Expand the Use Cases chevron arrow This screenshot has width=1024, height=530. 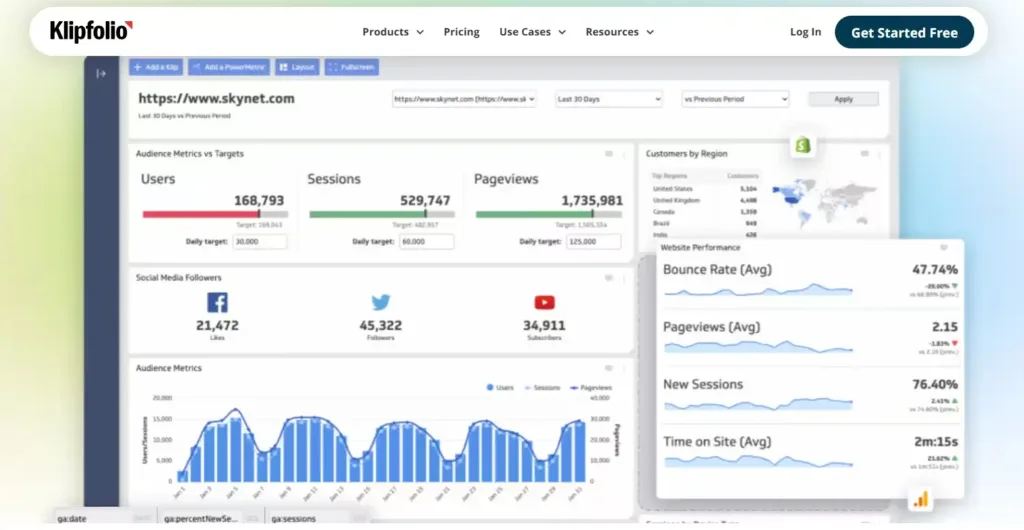562,33
